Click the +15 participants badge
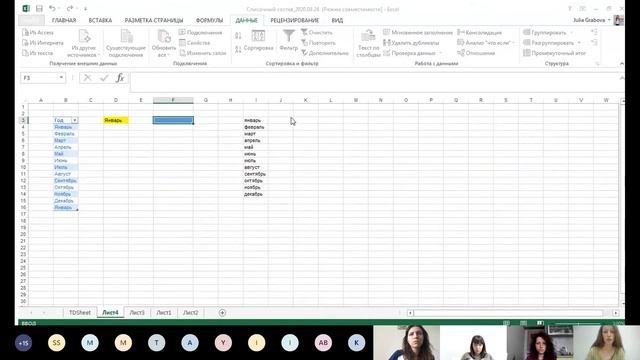Viewport: 640px width, 360px height. coord(24,343)
